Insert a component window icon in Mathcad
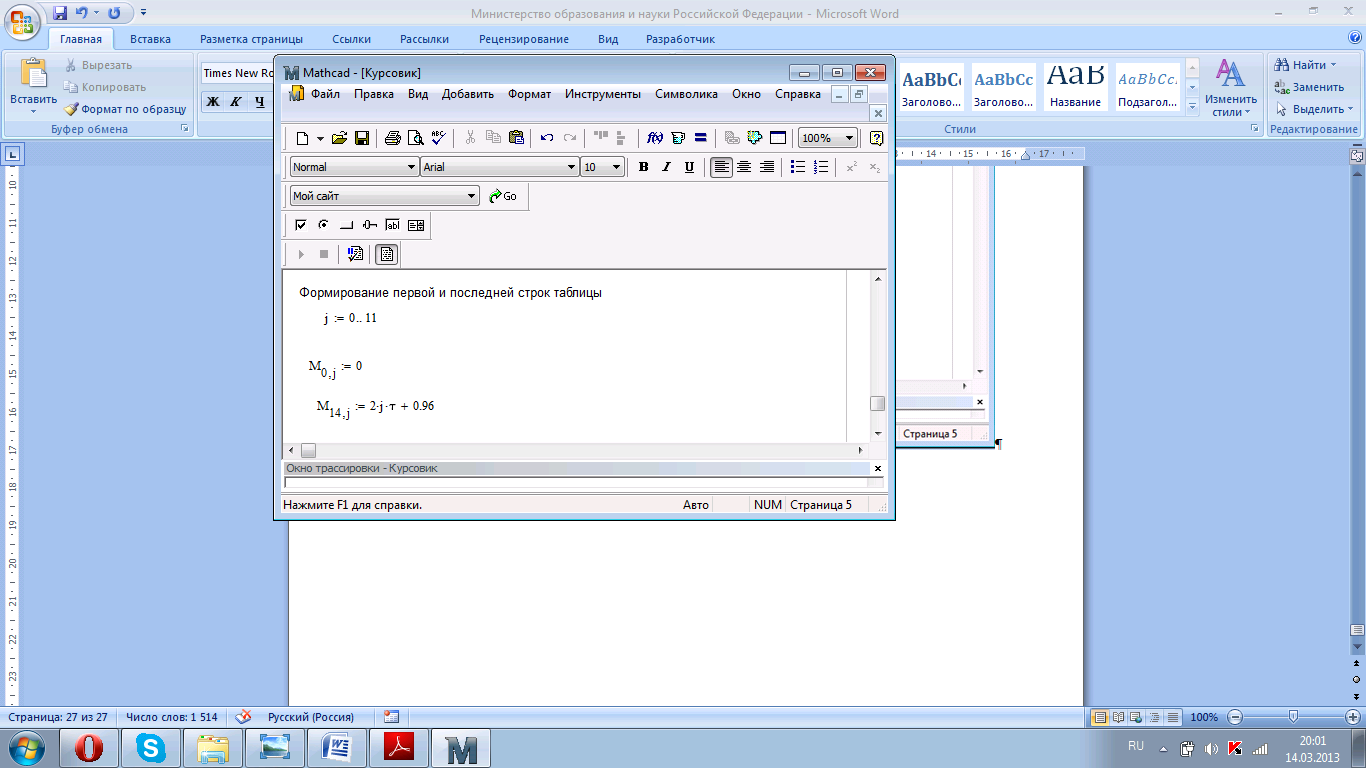 [x=778, y=138]
